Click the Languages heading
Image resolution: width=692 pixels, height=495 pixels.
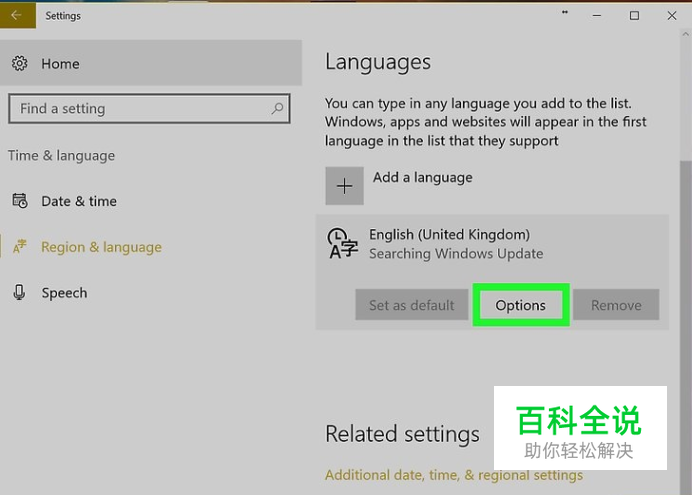pos(378,62)
